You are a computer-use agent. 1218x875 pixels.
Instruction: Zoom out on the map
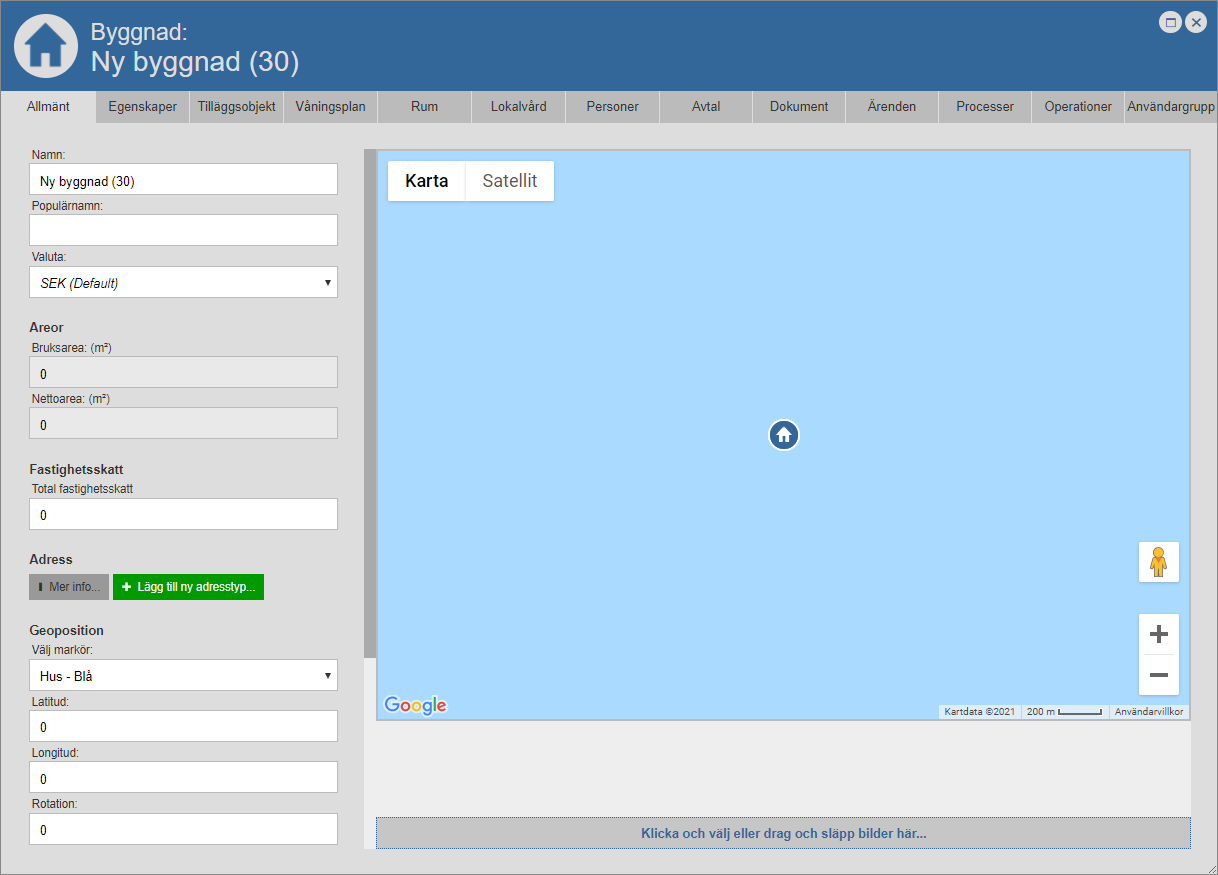[1158, 675]
